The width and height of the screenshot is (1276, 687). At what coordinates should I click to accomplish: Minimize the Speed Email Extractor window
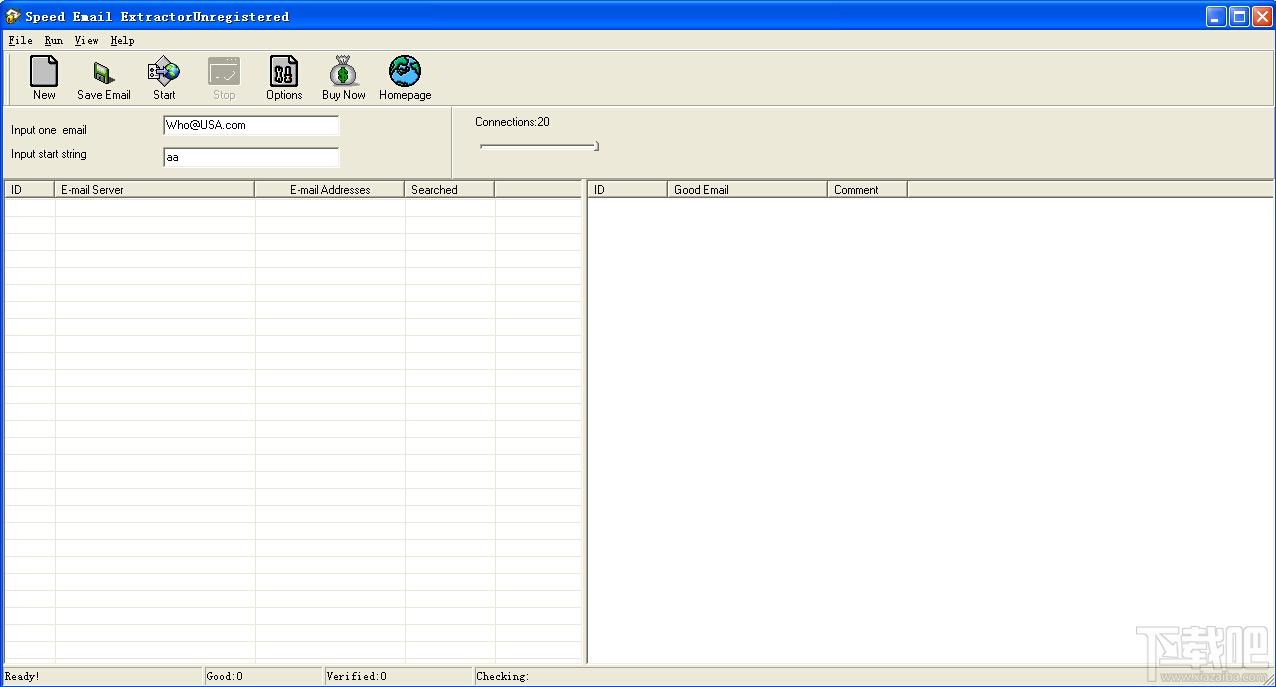pyautogui.click(x=1216, y=16)
